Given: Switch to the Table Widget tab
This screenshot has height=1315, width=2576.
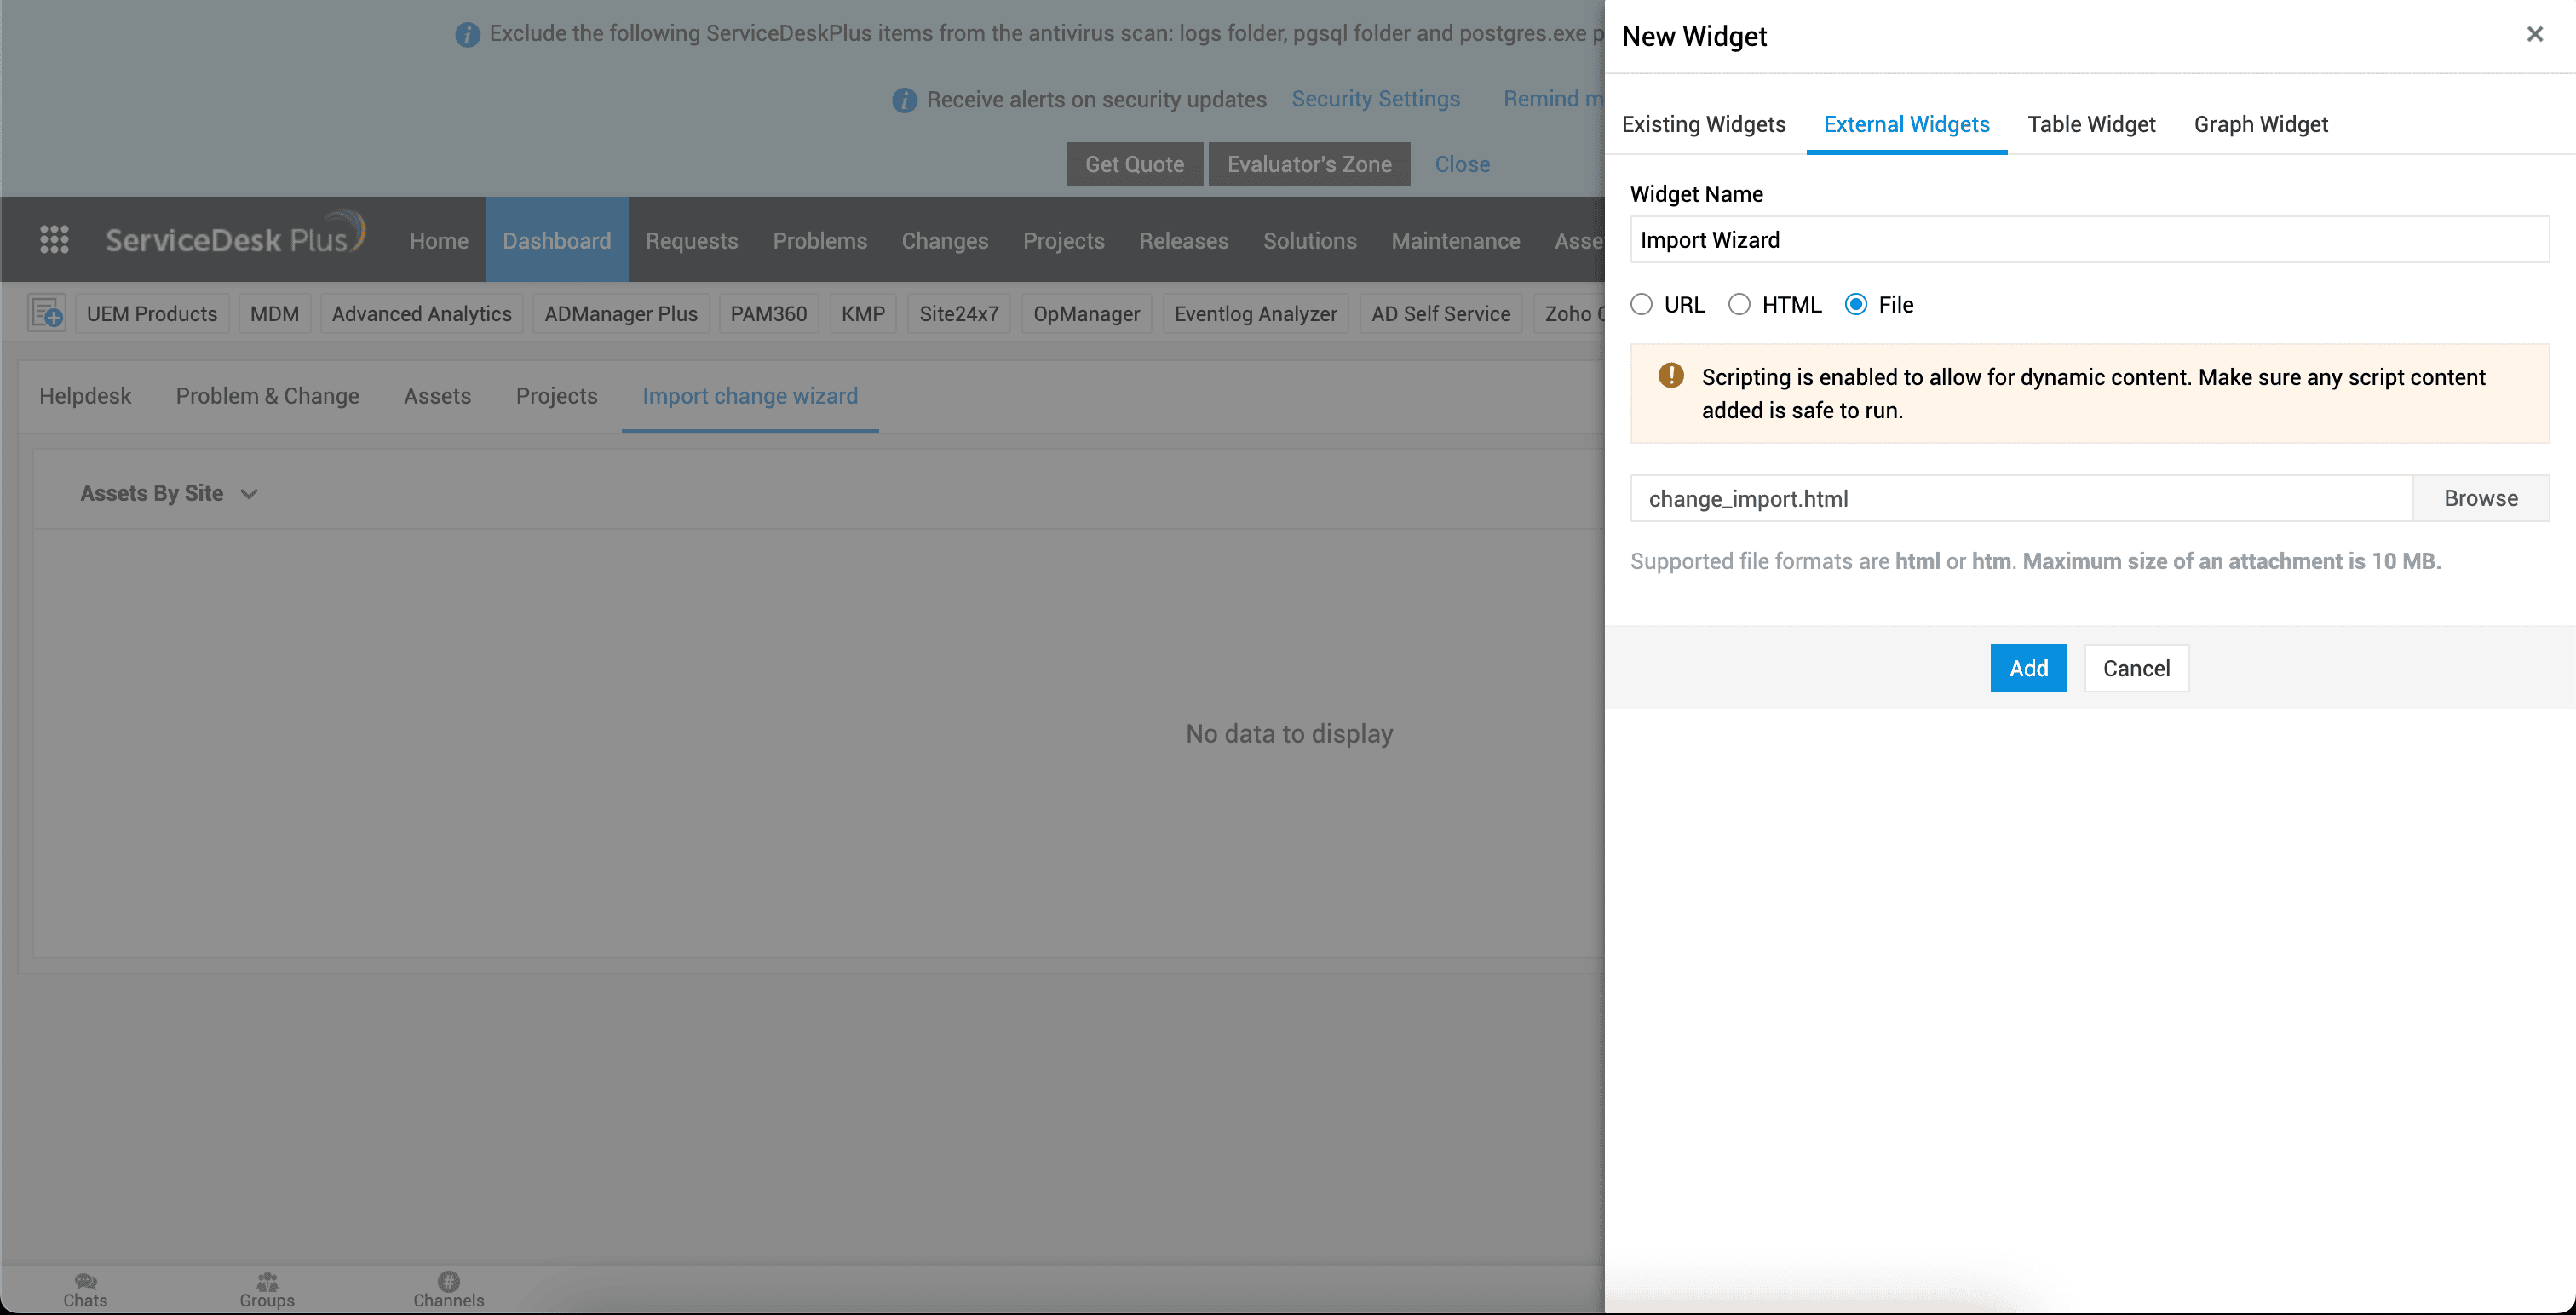Looking at the screenshot, I should click(2091, 124).
